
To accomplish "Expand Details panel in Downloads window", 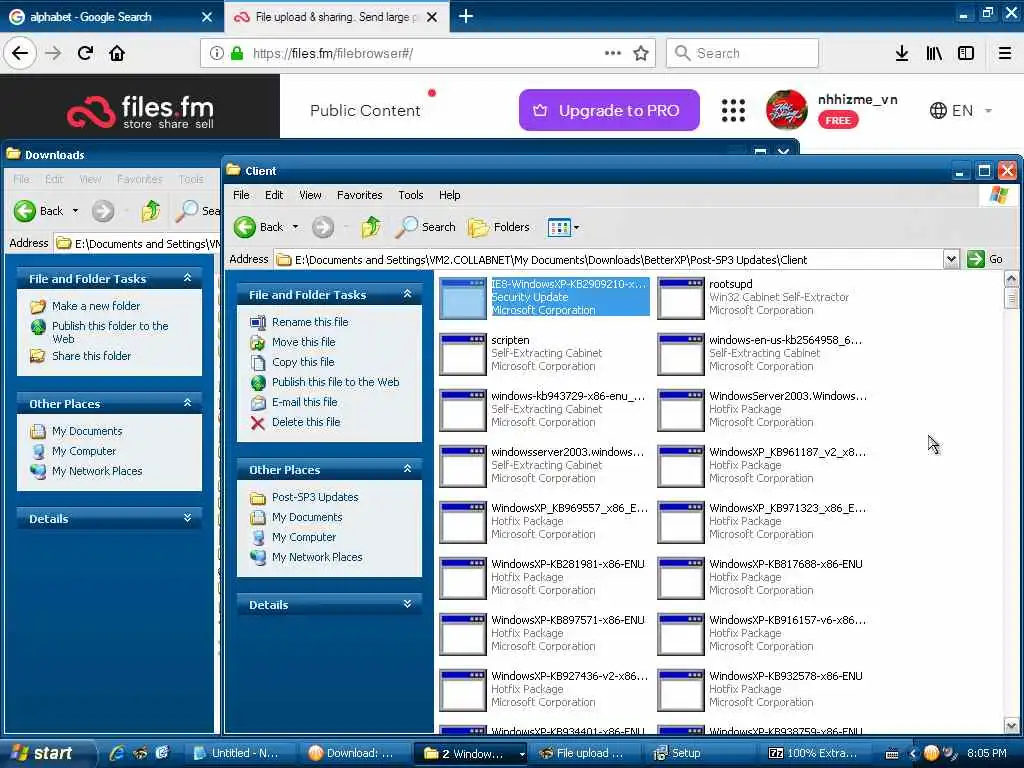I will pyautogui.click(x=187, y=518).
